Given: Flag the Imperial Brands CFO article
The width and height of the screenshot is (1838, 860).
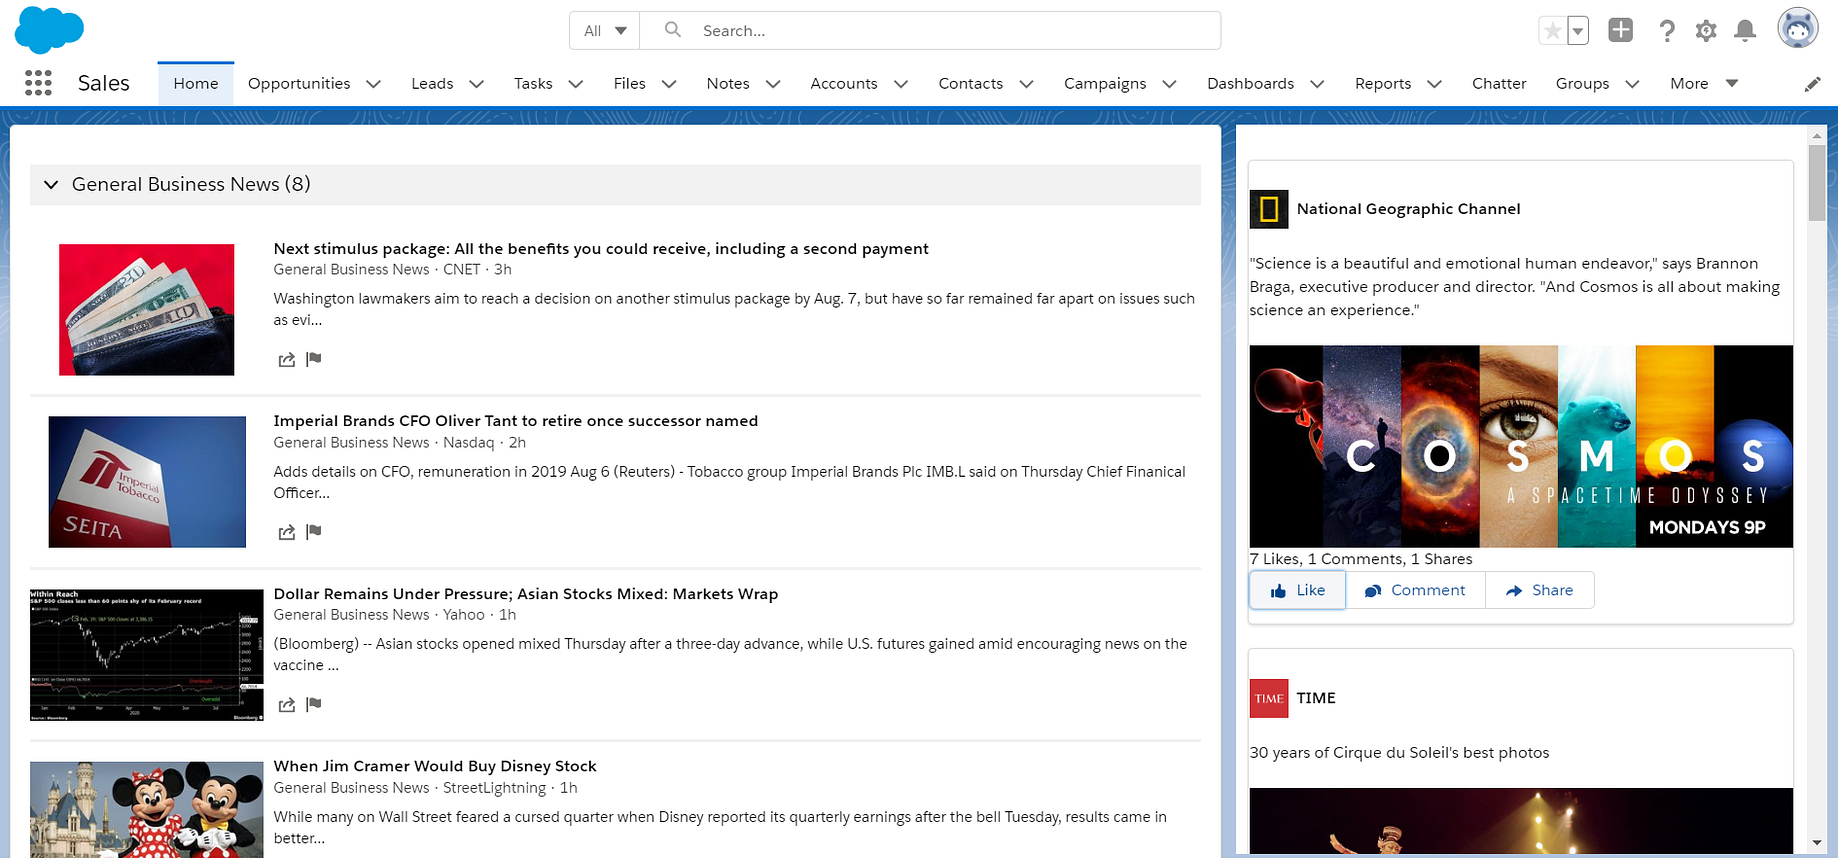Looking at the screenshot, I should 314,531.
